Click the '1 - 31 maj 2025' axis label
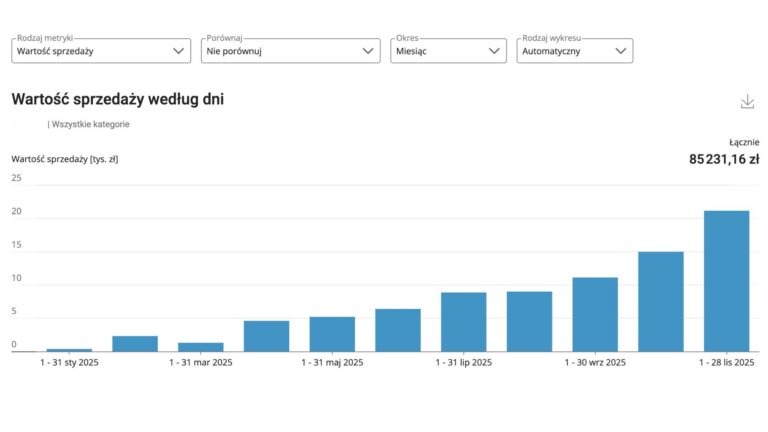The width and height of the screenshot is (768, 432). pyautogui.click(x=332, y=363)
